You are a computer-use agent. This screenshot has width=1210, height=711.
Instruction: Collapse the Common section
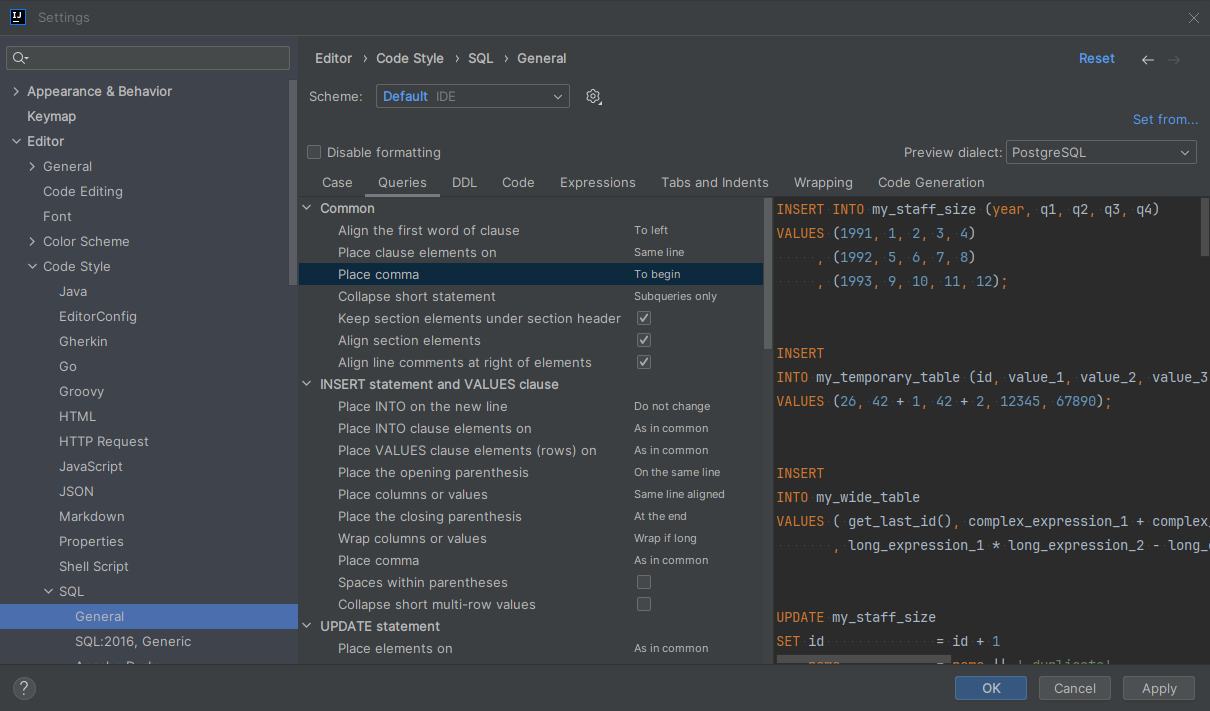coord(307,208)
